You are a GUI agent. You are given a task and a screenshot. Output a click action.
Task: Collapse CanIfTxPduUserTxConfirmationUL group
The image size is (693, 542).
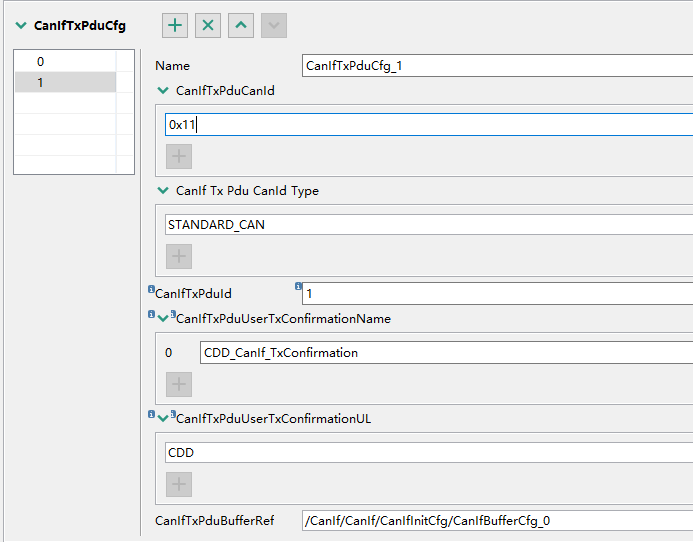163,419
